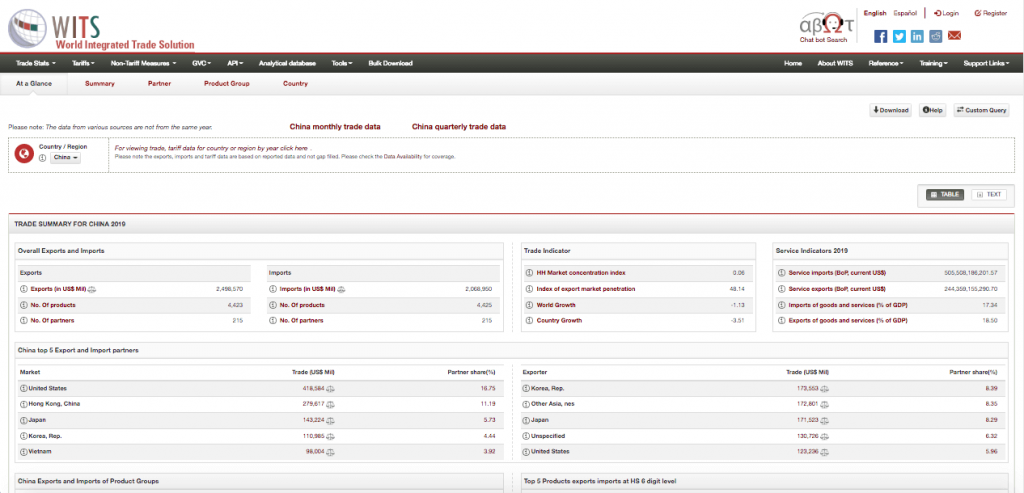Image resolution: width=1024 pixels, height=493 pixels.
Task: Select the Country tab
Action: pos(295,84)
